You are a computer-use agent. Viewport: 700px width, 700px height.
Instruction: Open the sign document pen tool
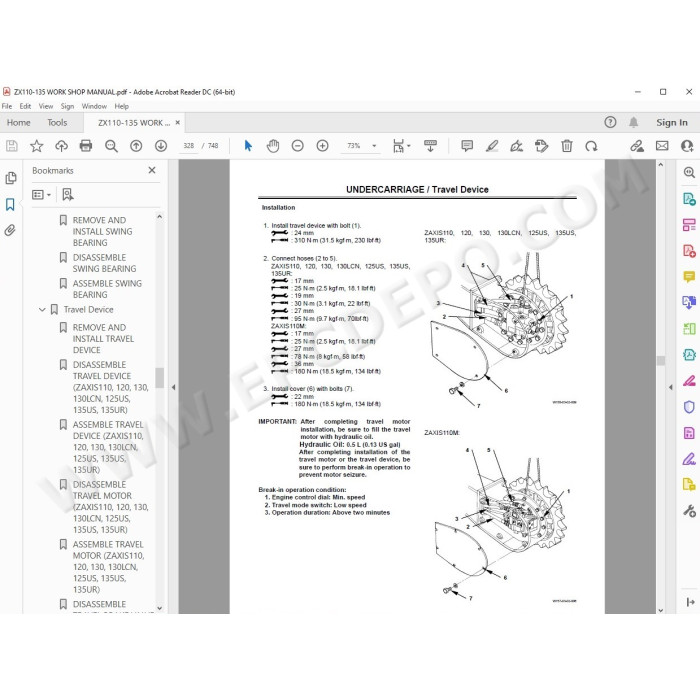(517, 146)
